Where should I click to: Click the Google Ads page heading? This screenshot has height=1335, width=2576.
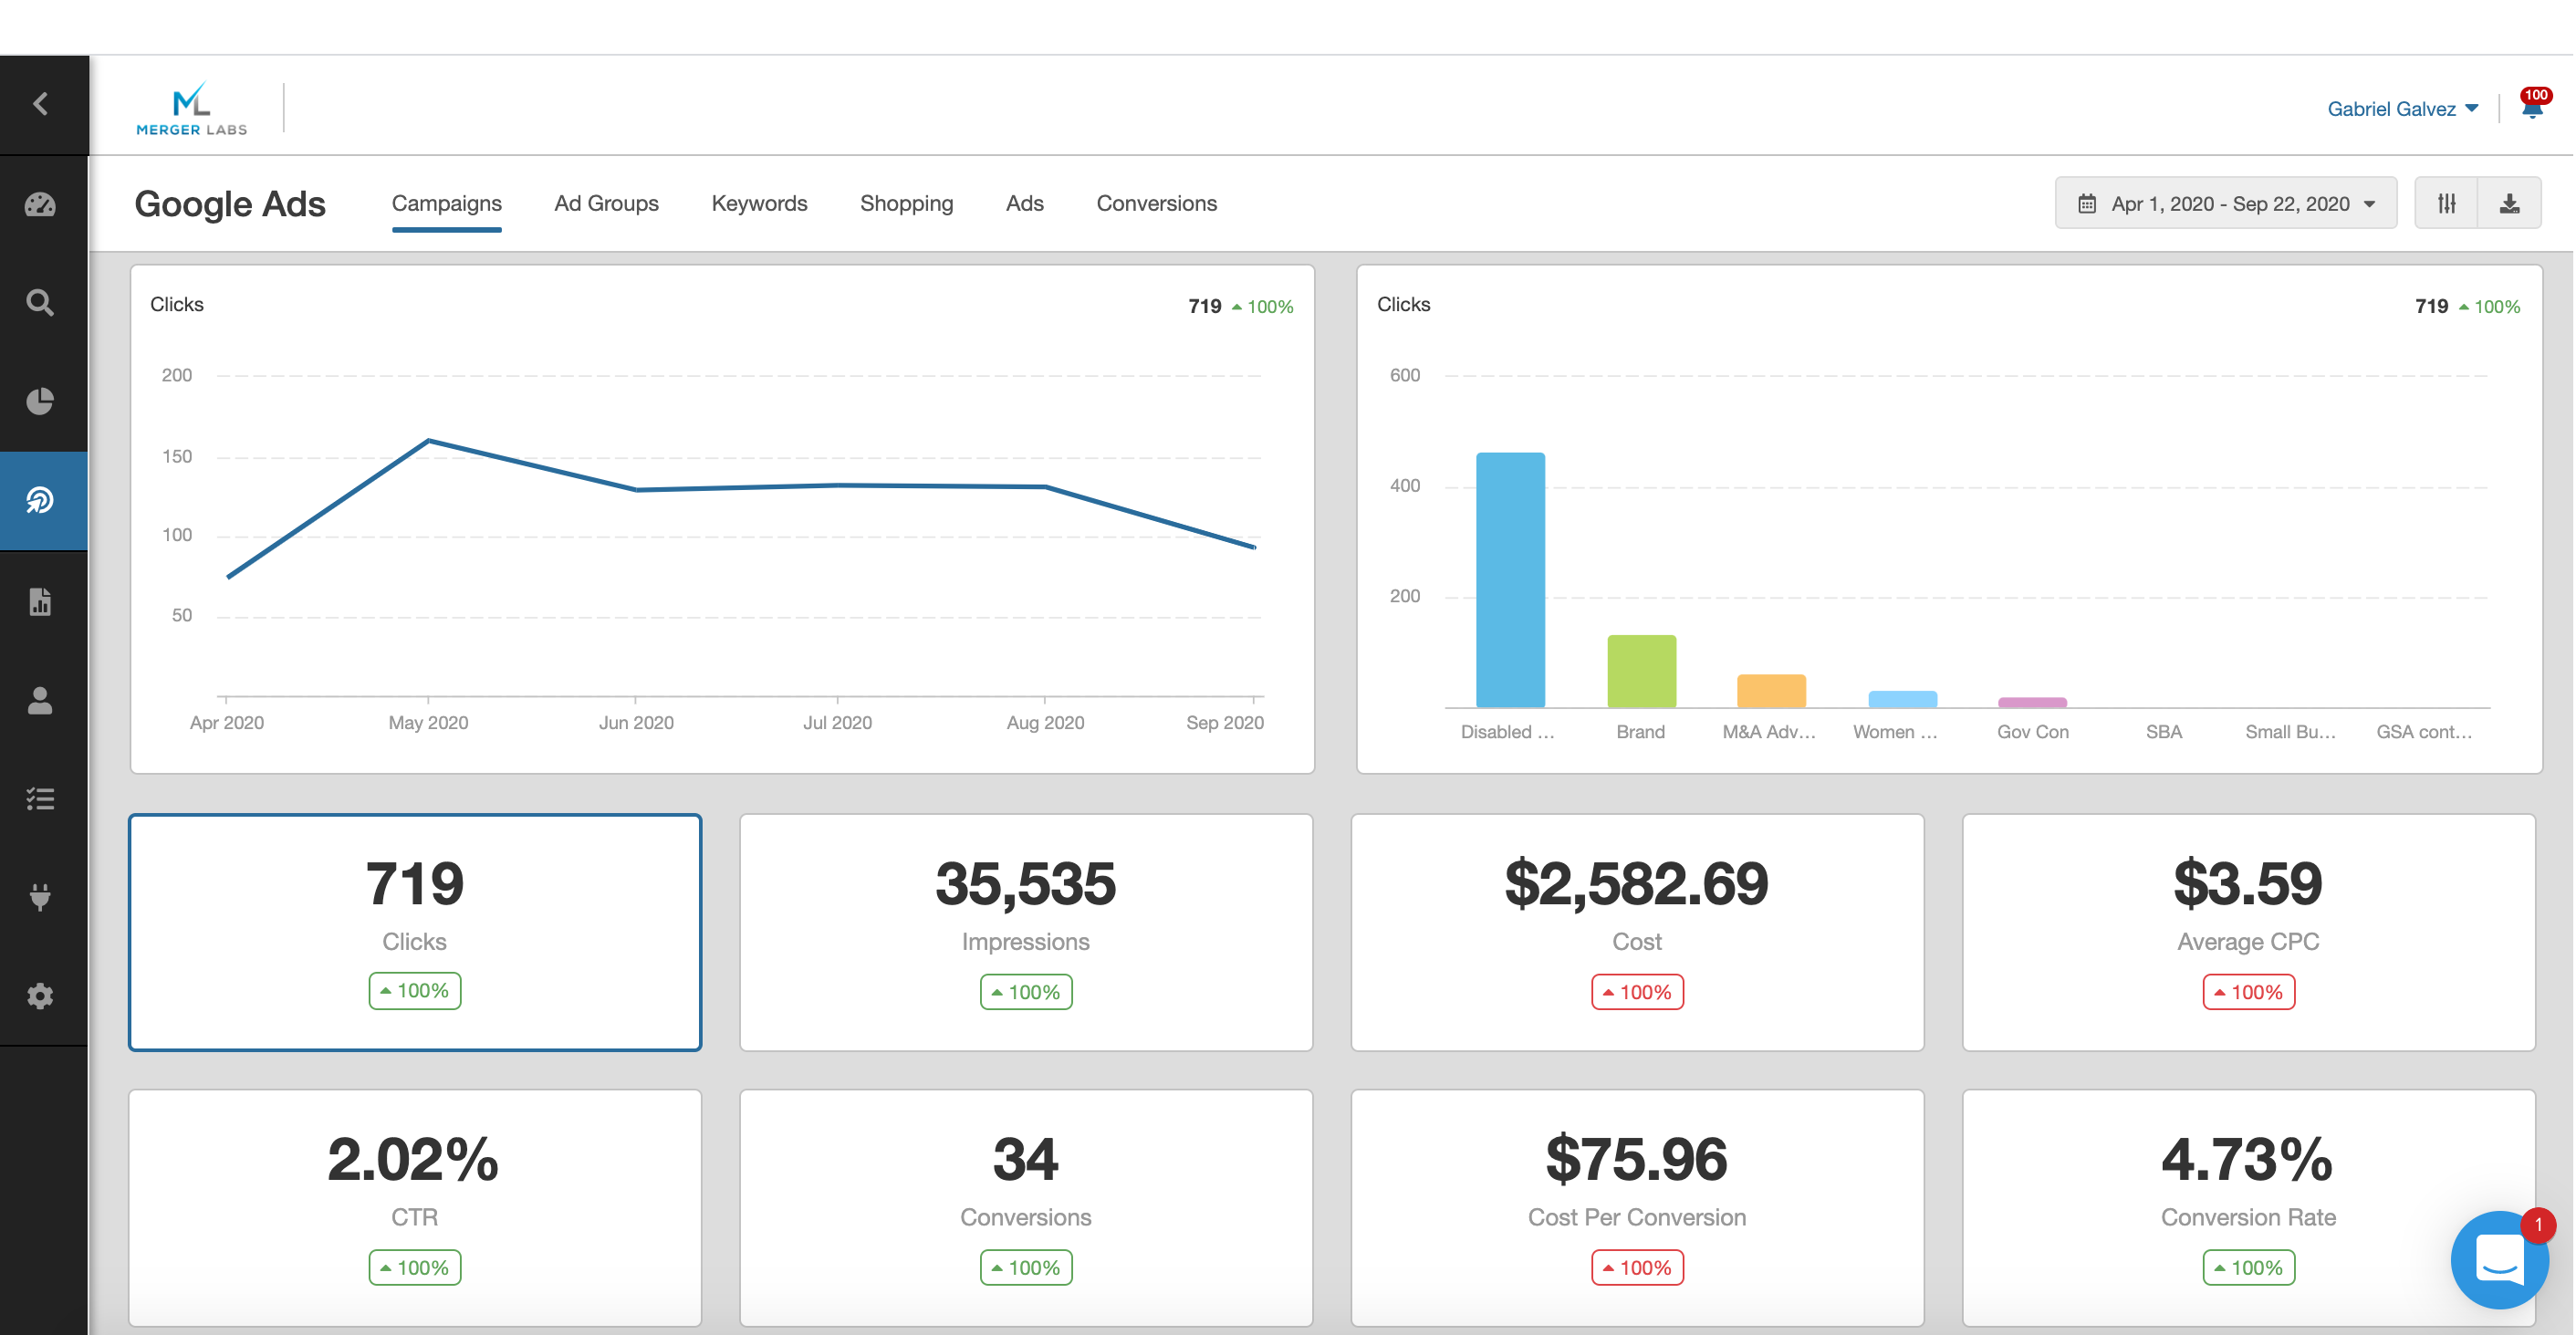(x=230, y=204)
